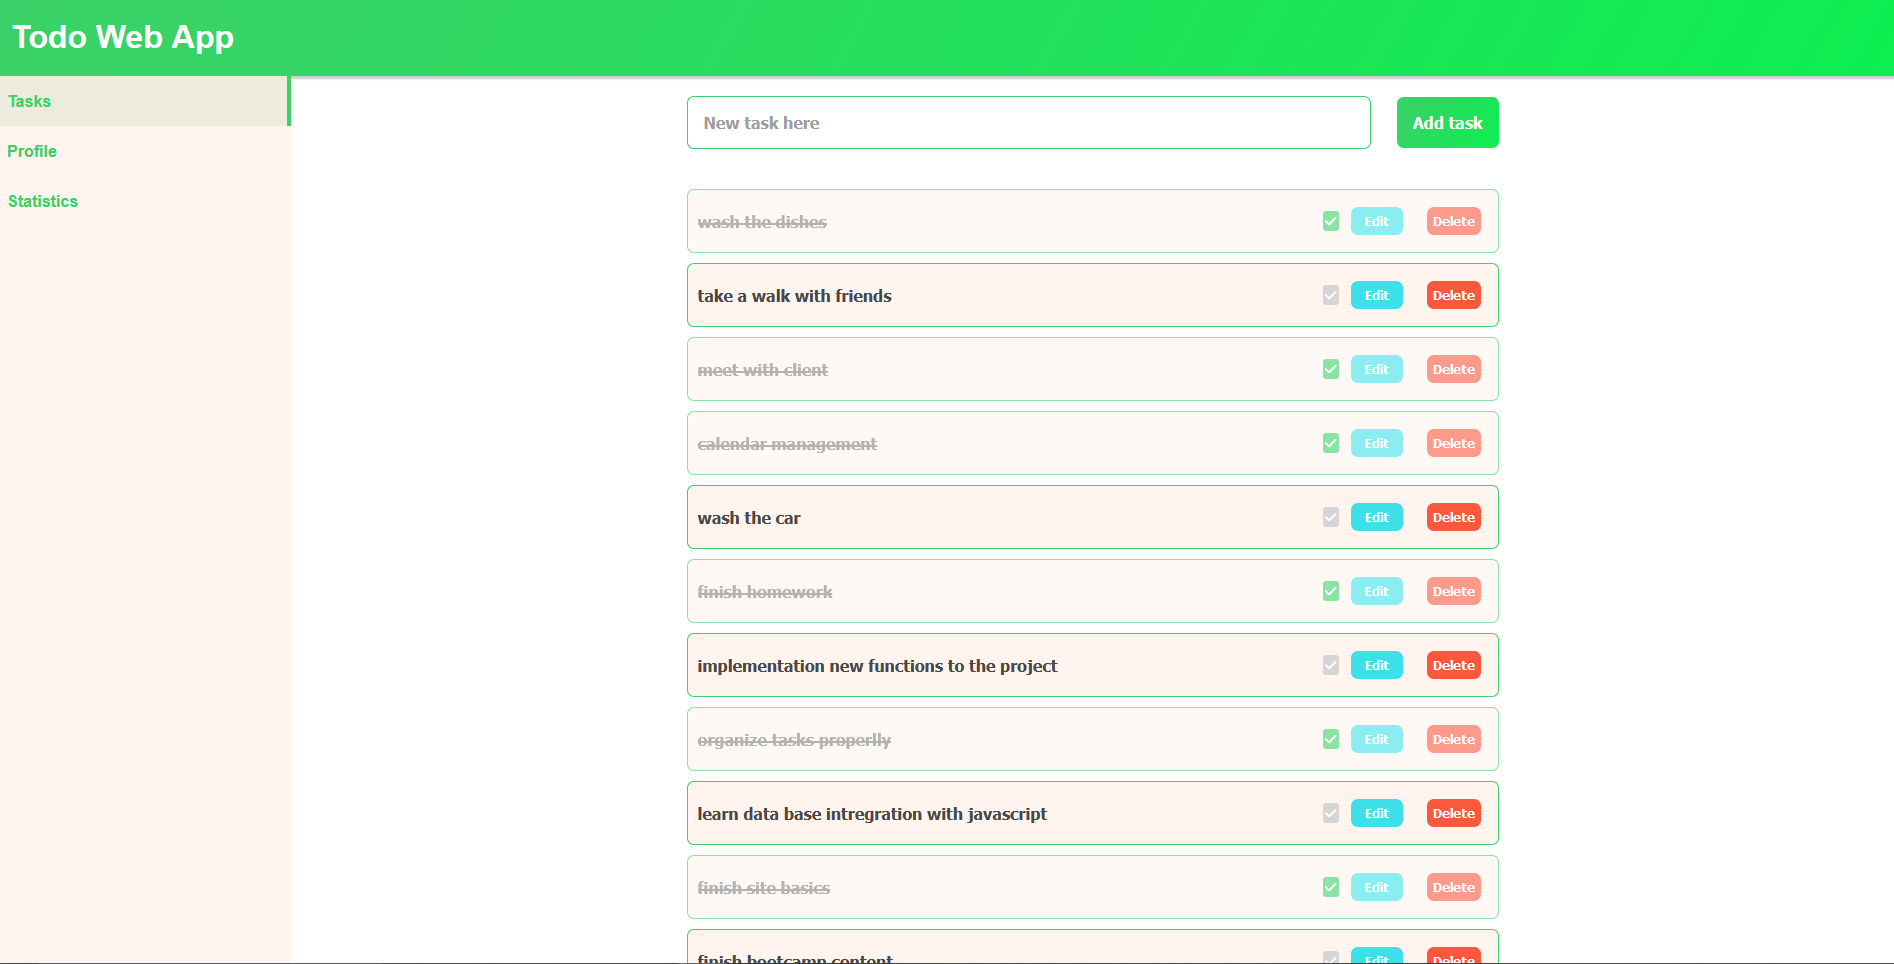Edit the 'implementation new functions' task

[x=1376, y=665]
